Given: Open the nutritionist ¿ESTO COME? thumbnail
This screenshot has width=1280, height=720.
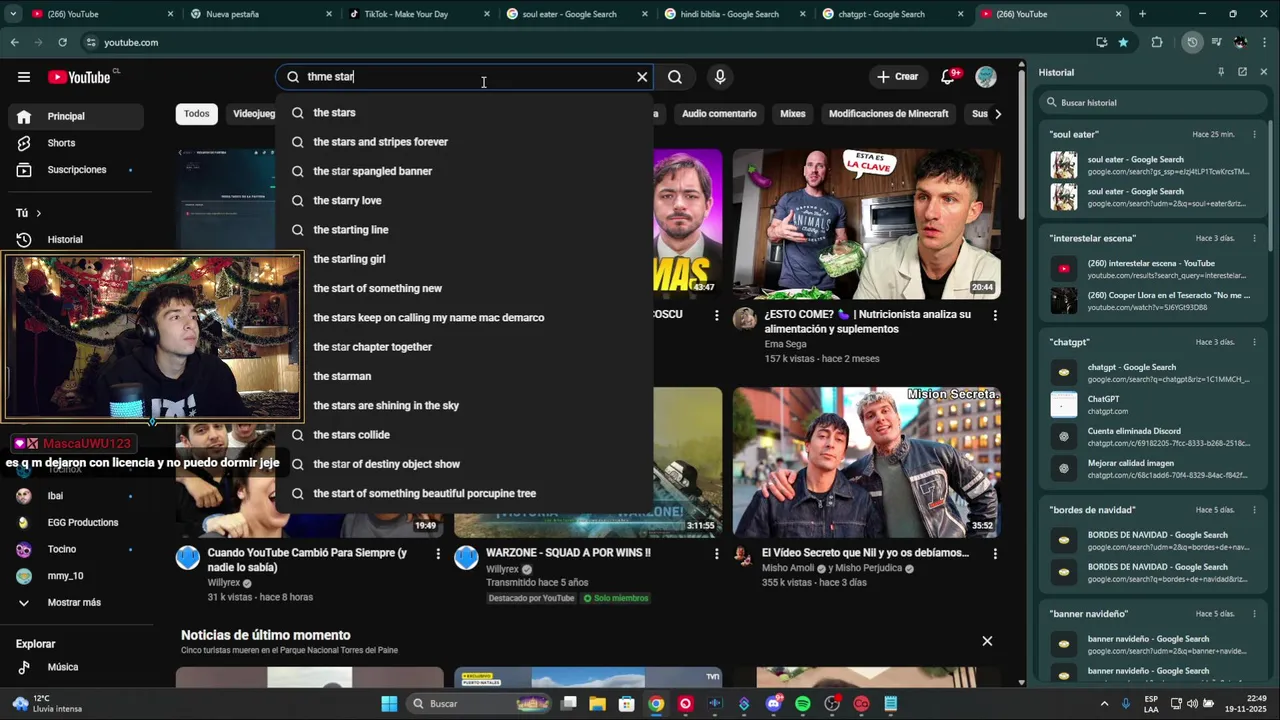Looking at the screenshot, I should (x=866, y=224).
